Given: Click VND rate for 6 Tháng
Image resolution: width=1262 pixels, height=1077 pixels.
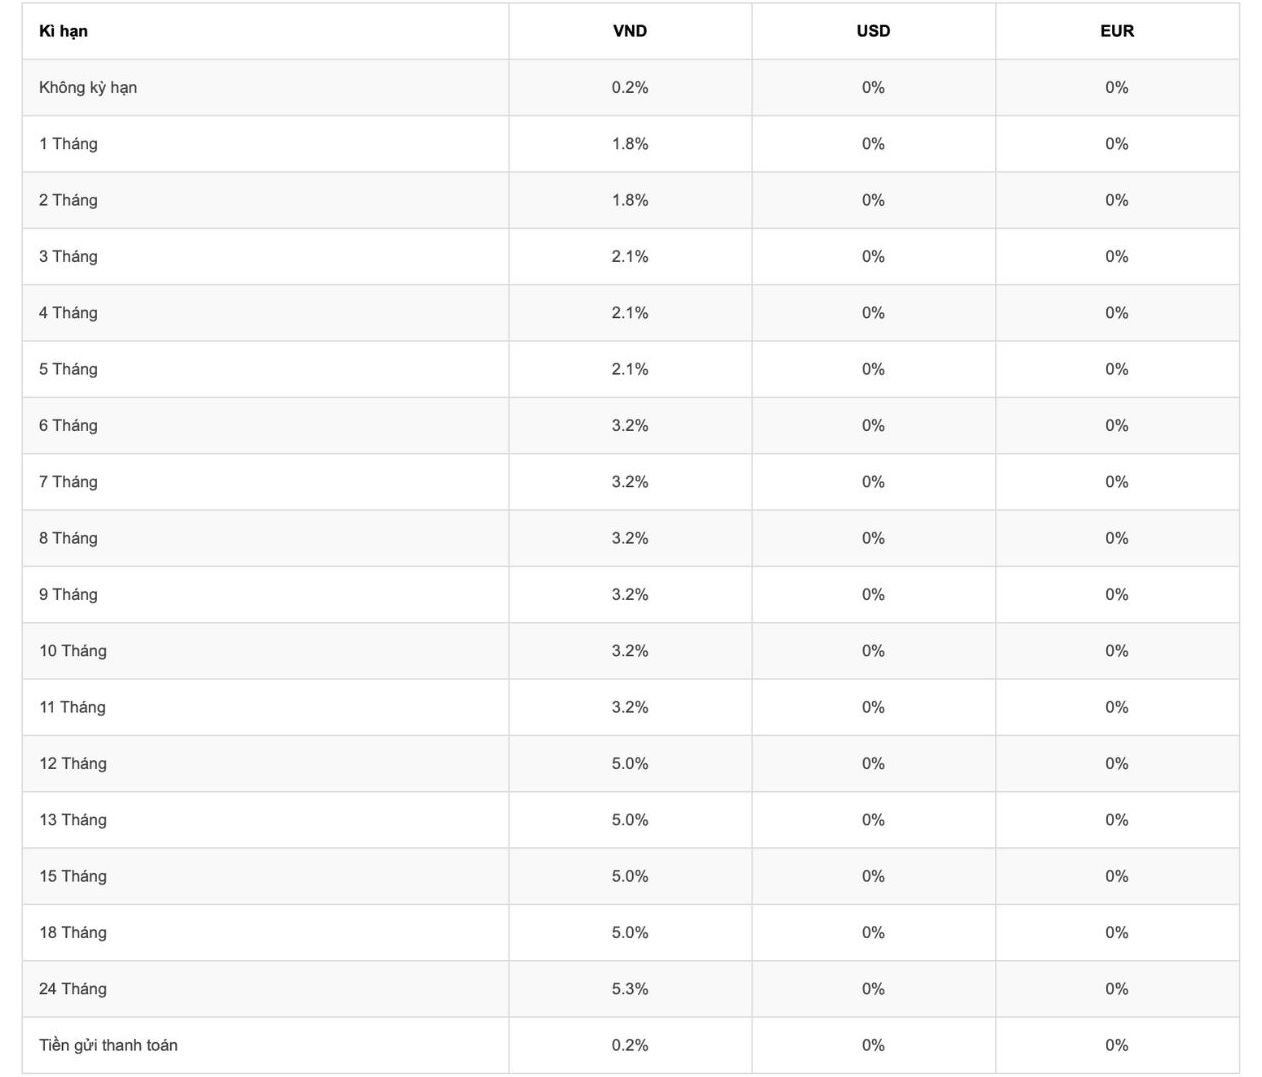Looking at the screenshot, I should tap(630, 426).
